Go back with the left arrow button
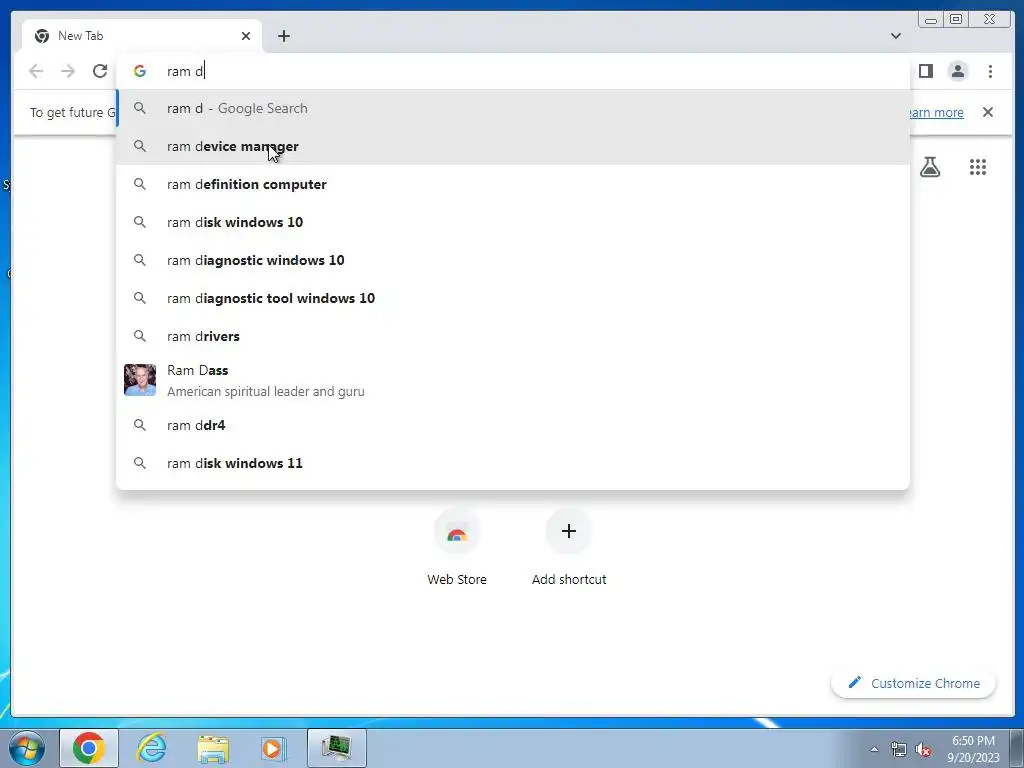Viewport: 1024px width, 768px height. [36, 71]
